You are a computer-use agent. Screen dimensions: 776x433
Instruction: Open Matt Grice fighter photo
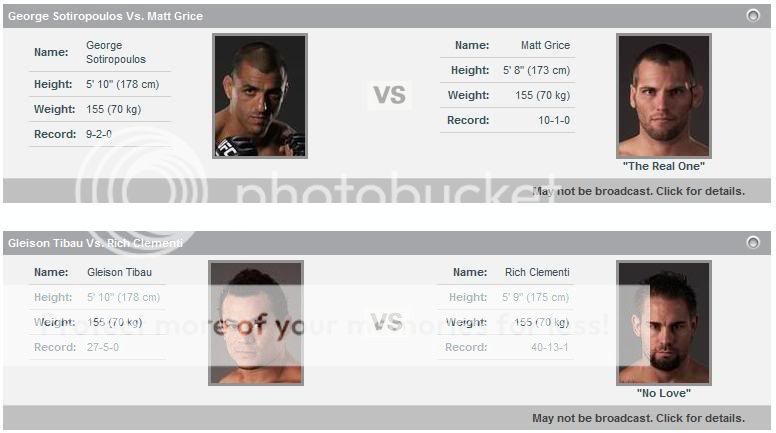[x=664, y=96]
